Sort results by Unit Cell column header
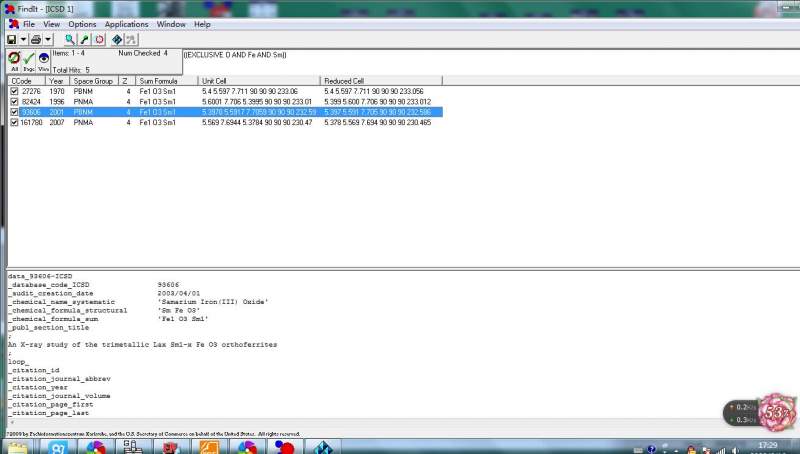Image resolution: width=800 pixels, height=454 pixels. click(259, 81)
